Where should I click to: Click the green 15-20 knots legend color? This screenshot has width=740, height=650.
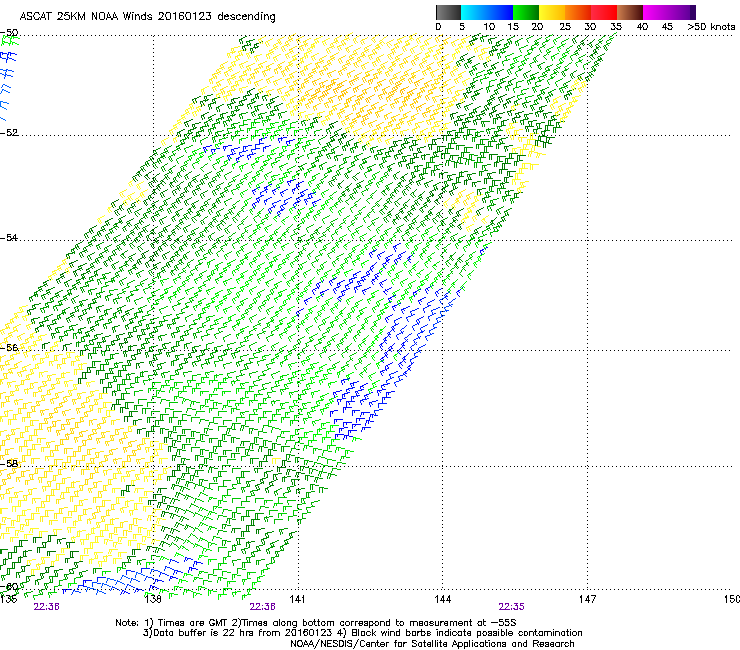coord(526,12)
